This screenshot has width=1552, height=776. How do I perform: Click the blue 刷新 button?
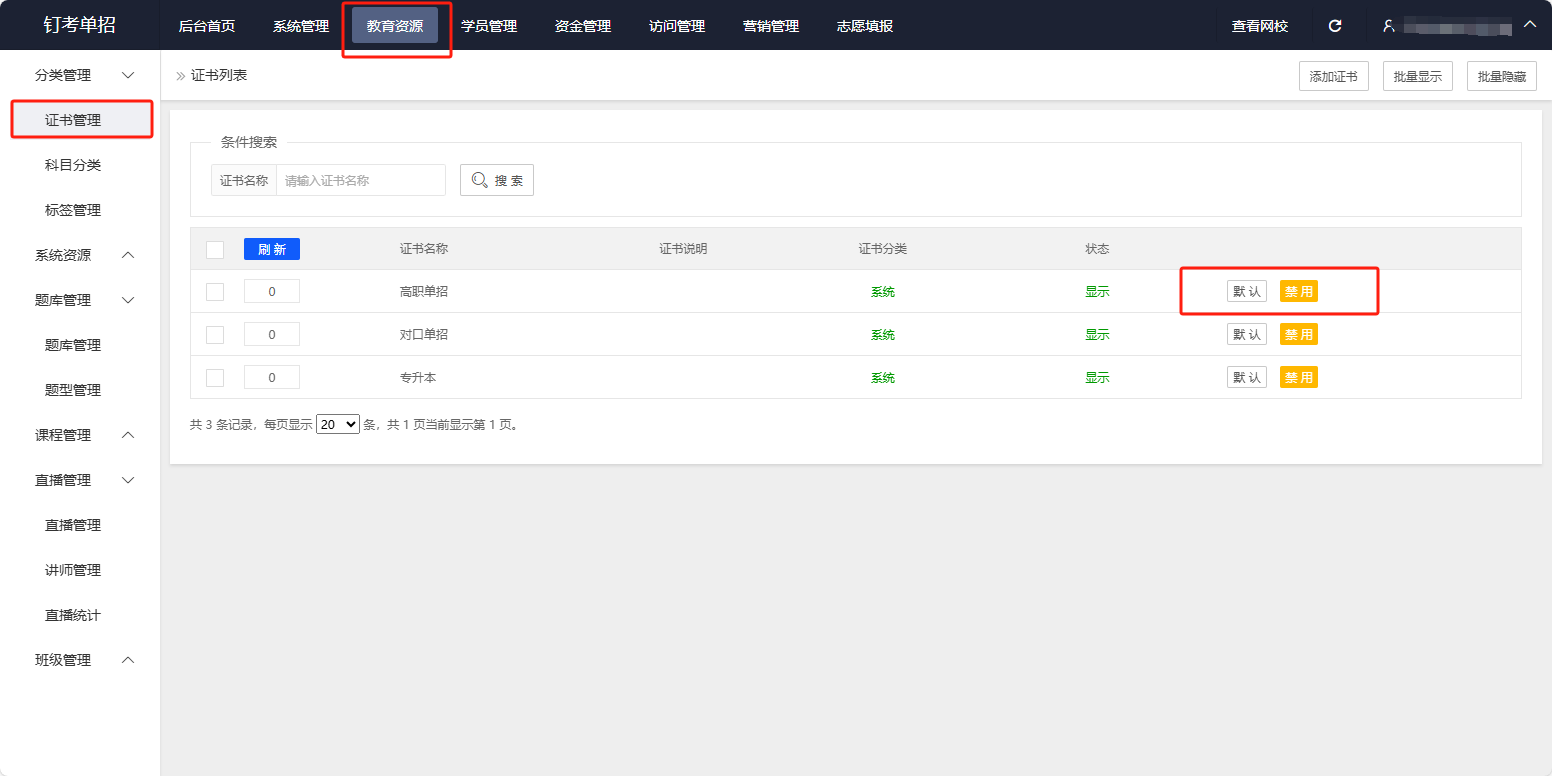pos(272,249)
